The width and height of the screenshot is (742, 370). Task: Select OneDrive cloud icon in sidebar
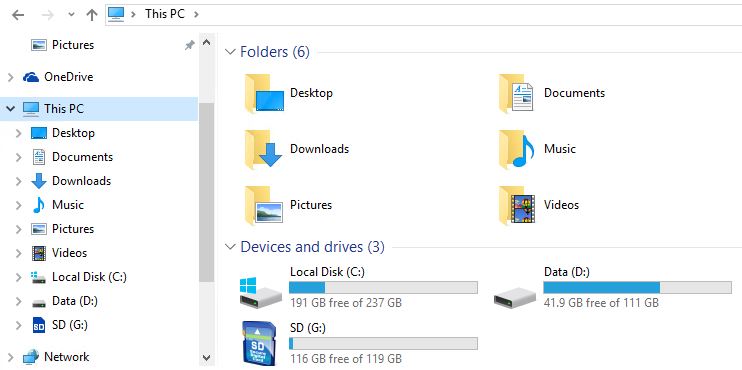pyautogui.click(x=31, y=77)
